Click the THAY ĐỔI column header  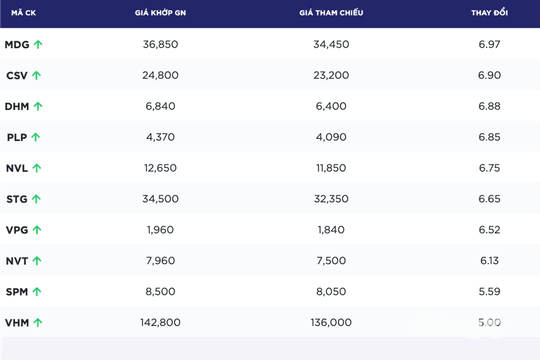489,13
